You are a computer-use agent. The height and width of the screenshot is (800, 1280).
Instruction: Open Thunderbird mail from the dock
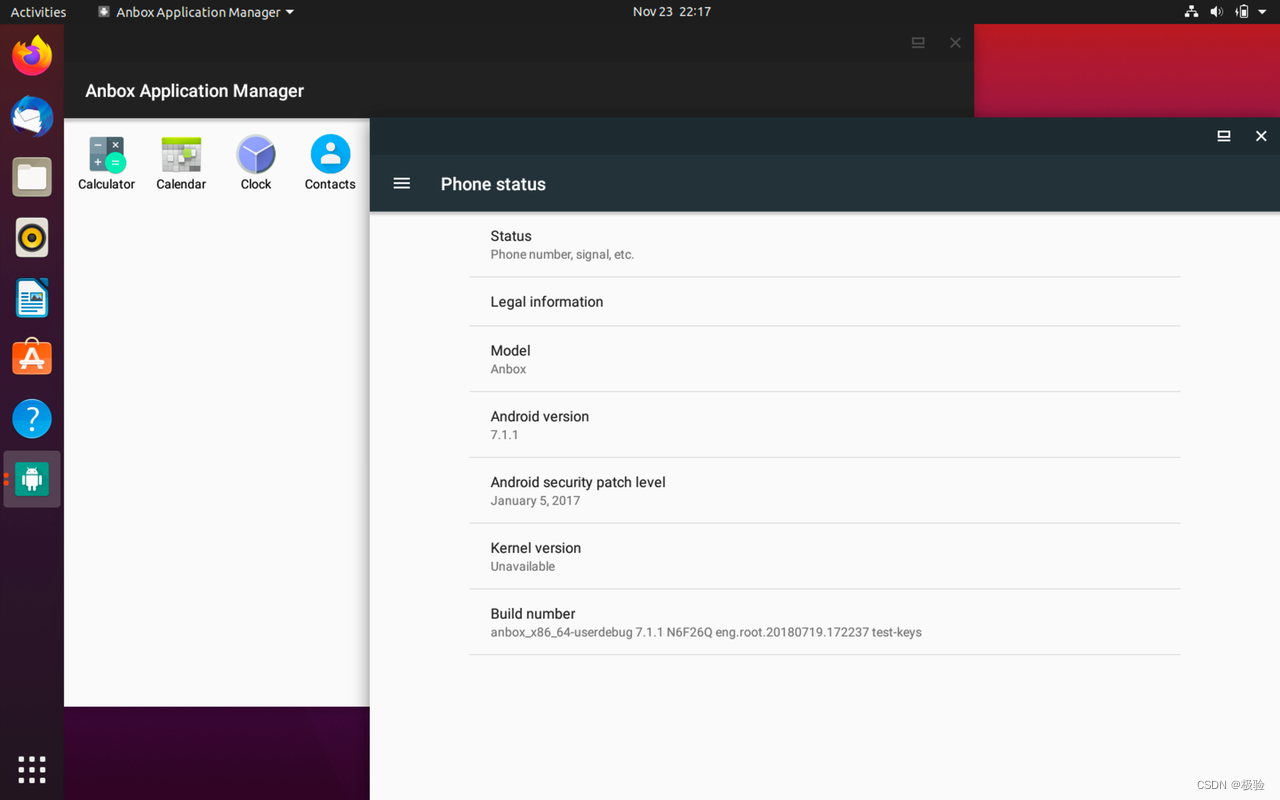(x=32, y=117)
